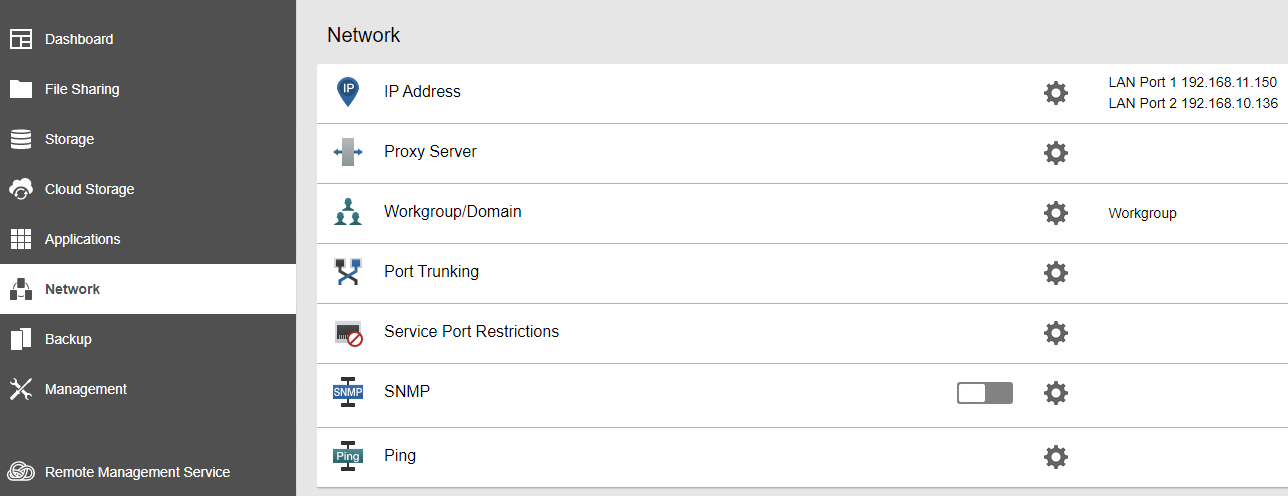Click the Service Port Restrictions label

click(471, 331)
